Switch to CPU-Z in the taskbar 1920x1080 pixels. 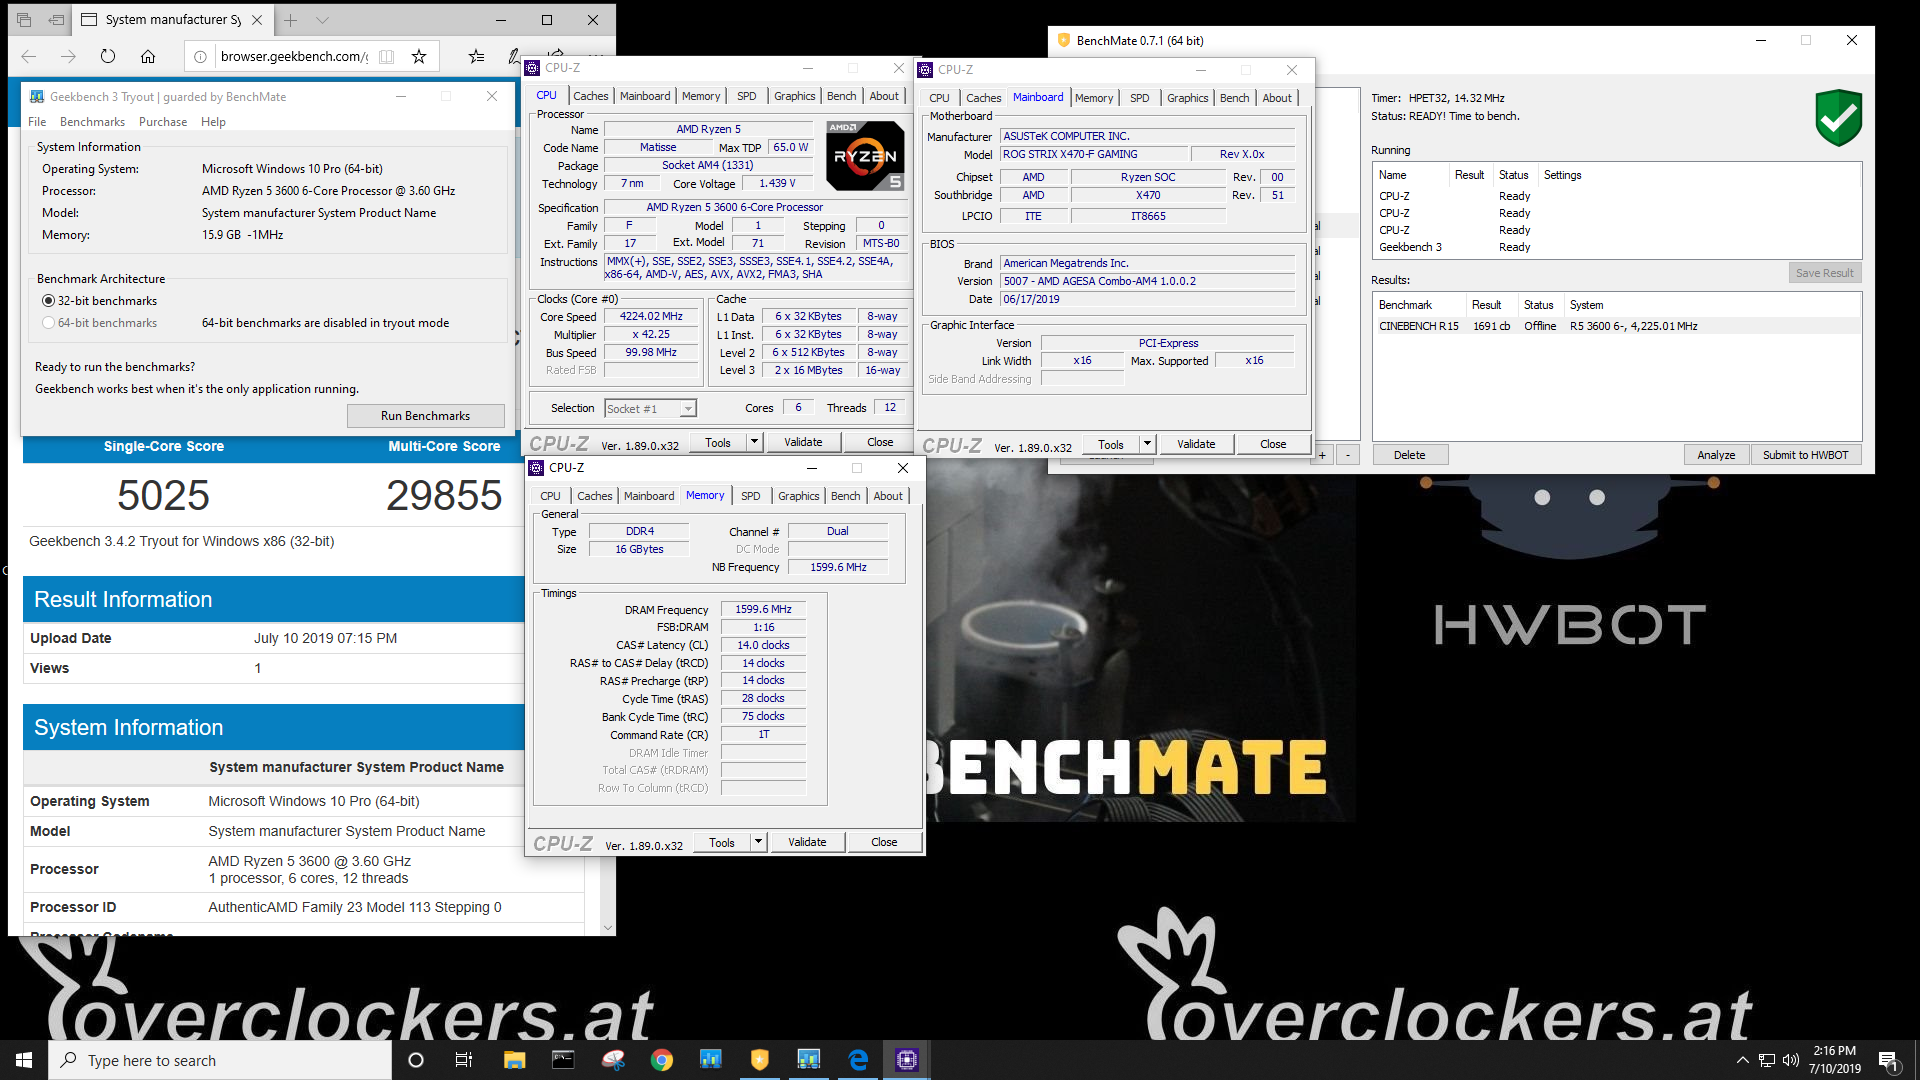click(x=907, y=1060)
